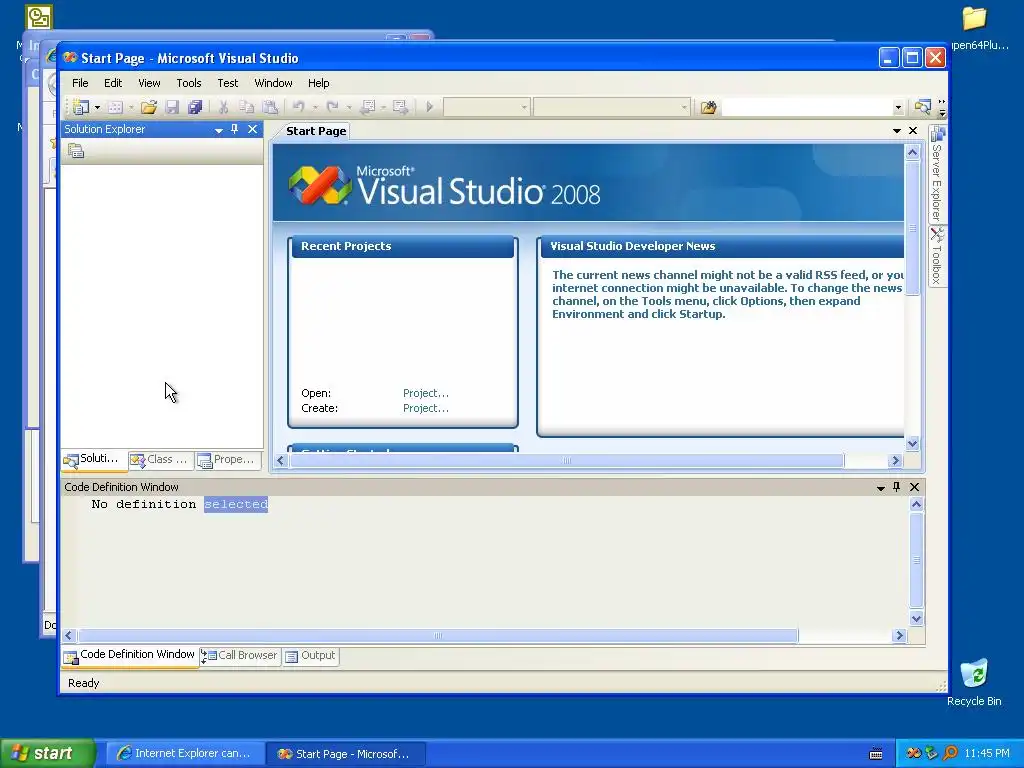This screenshot has width=1024, height=768.
Task: Click the Add New Item toolbar icon
Action: (x=115, y=107)
